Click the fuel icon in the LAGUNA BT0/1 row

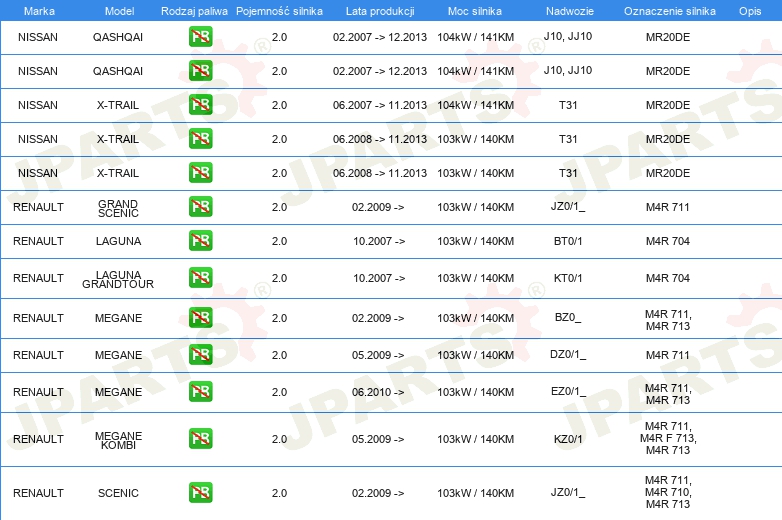pyautogui.click(x=200, y=240)
